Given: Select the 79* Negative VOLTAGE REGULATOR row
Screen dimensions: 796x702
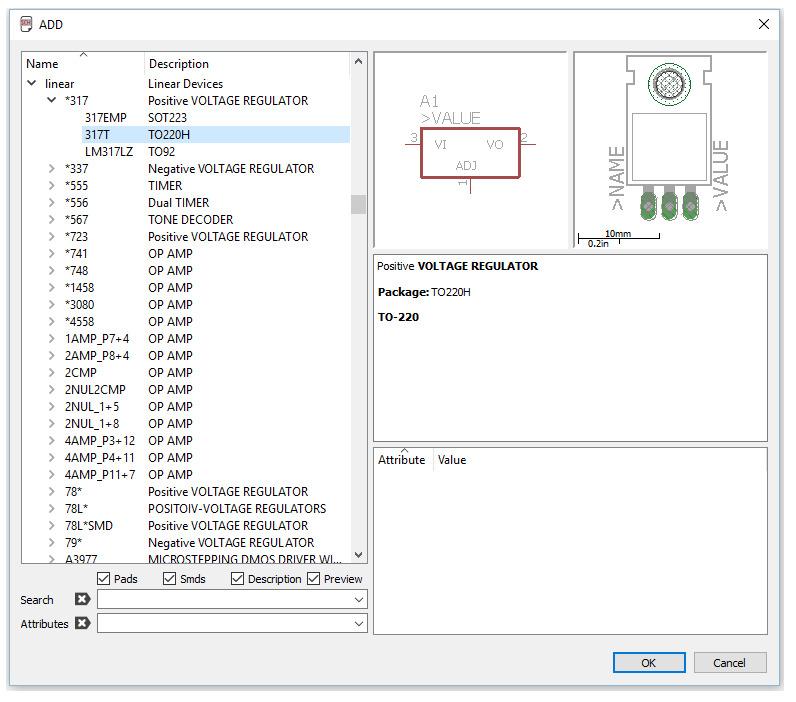Looking at the screenshot, I should [x=206, y=542].
